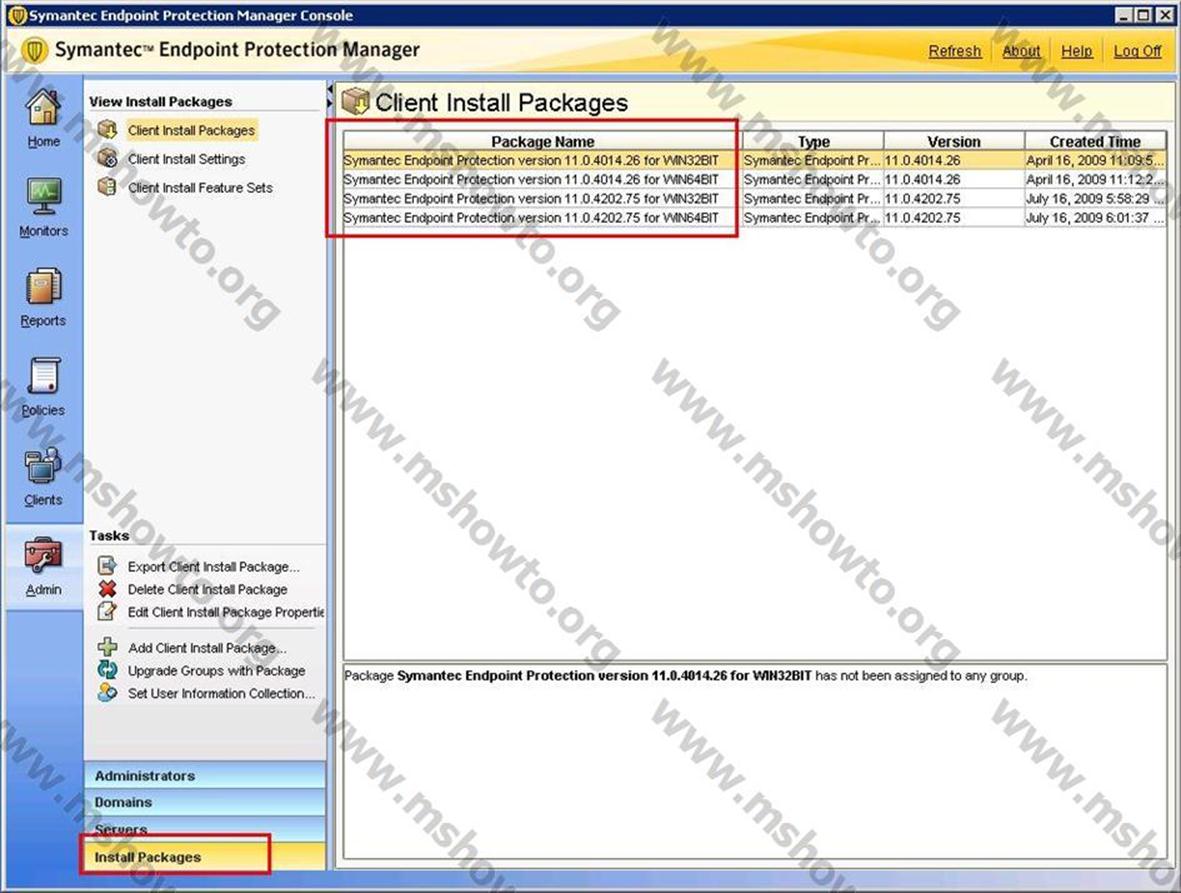Viewport: 1181px width, 893px height.
Task: Open the About link
Action: coord(1021,51)
